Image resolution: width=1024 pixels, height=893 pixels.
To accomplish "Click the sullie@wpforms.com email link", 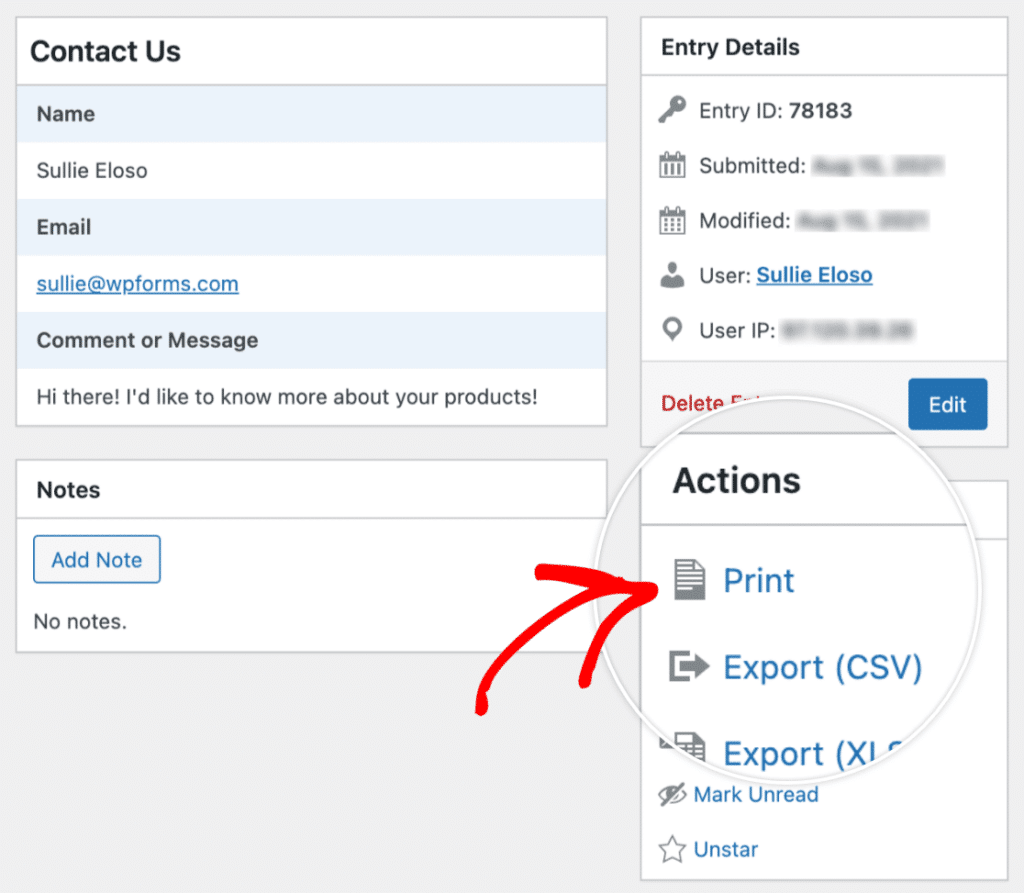I will (x=136, y=284).
